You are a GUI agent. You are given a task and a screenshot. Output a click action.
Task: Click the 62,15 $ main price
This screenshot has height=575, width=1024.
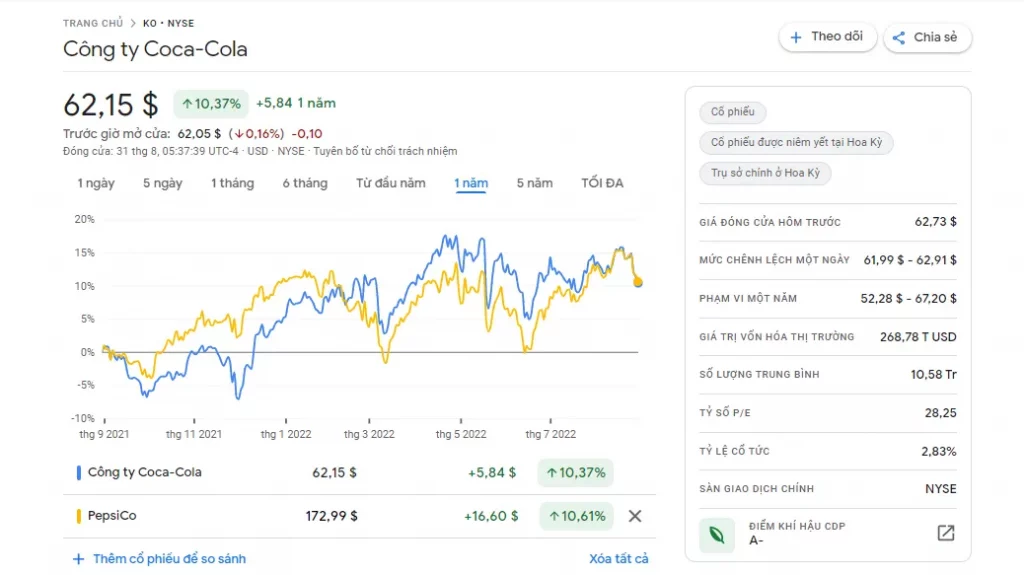[x=110, y=105]
